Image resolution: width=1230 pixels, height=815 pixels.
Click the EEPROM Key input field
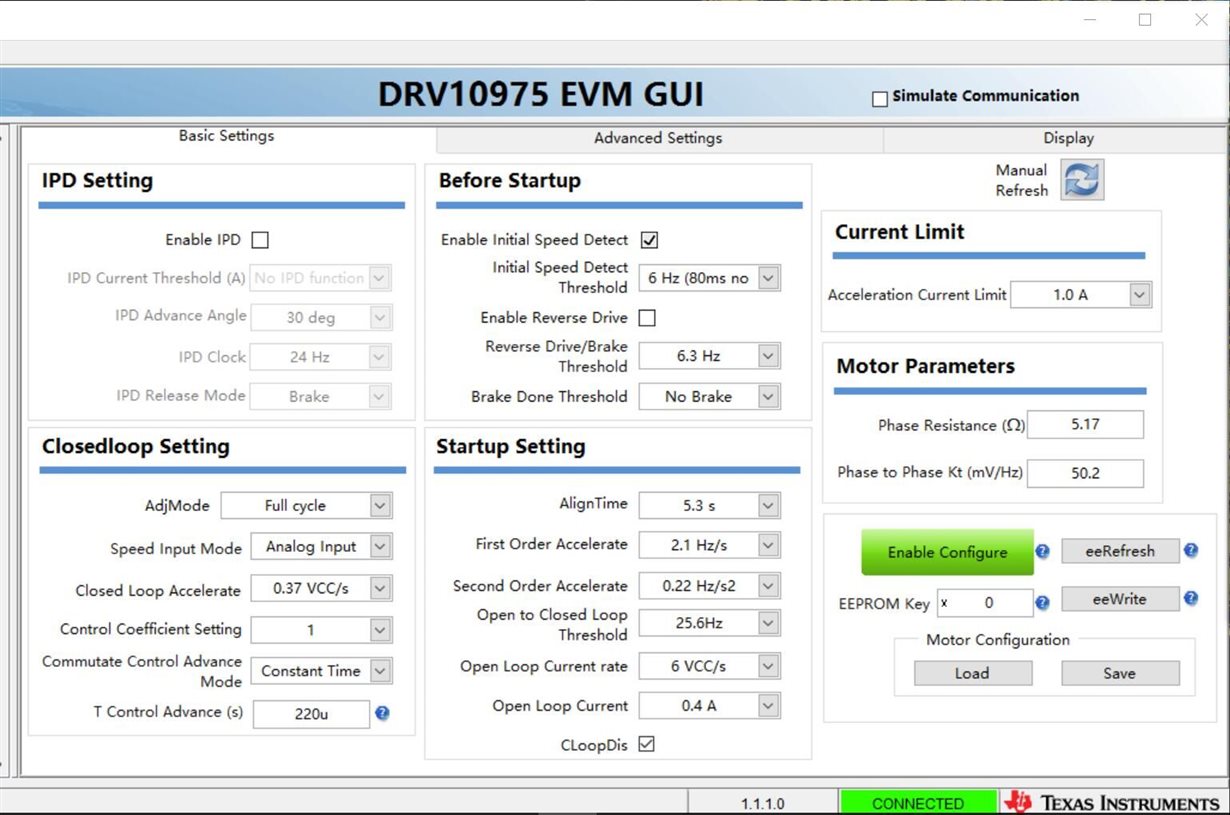point(985,603)
